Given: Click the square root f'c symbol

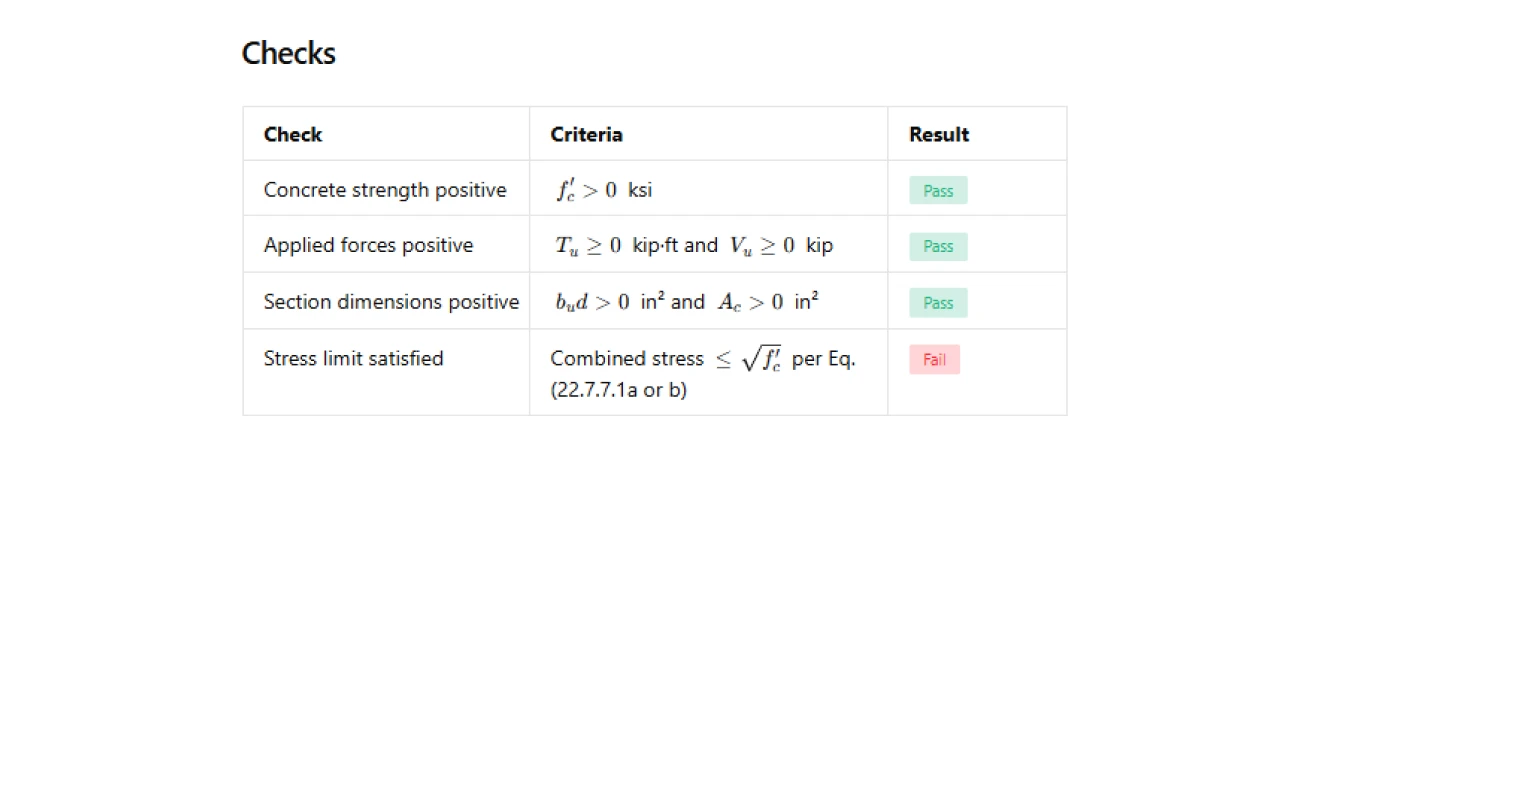Looking at the screenshot, I should (761, 358).
